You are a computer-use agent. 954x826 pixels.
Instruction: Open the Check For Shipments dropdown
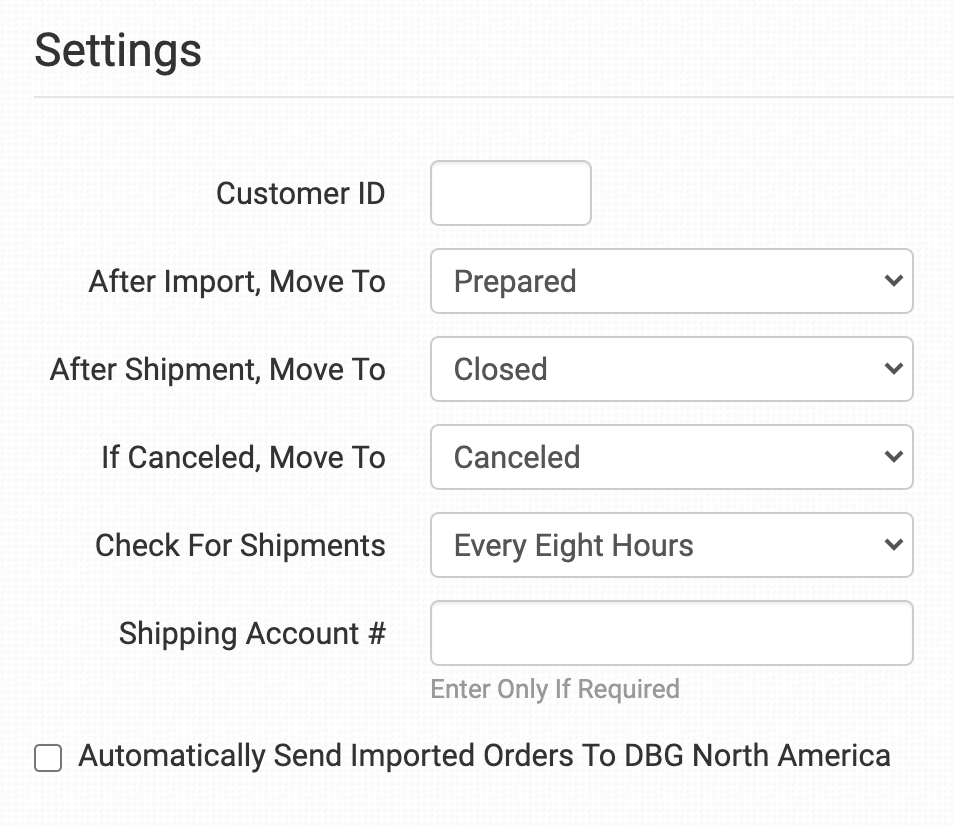(x=670, y=545)
